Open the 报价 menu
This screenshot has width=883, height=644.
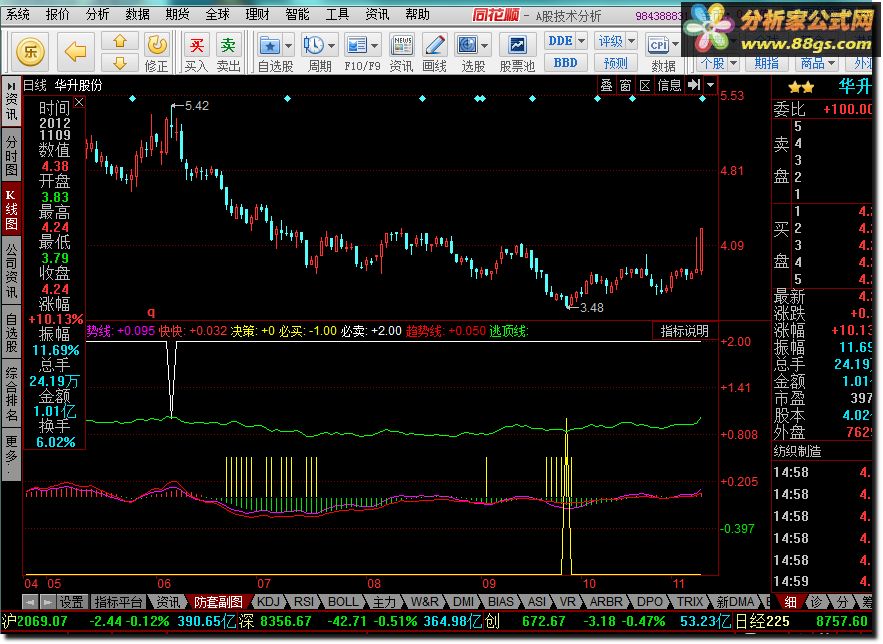click(57, 15)
